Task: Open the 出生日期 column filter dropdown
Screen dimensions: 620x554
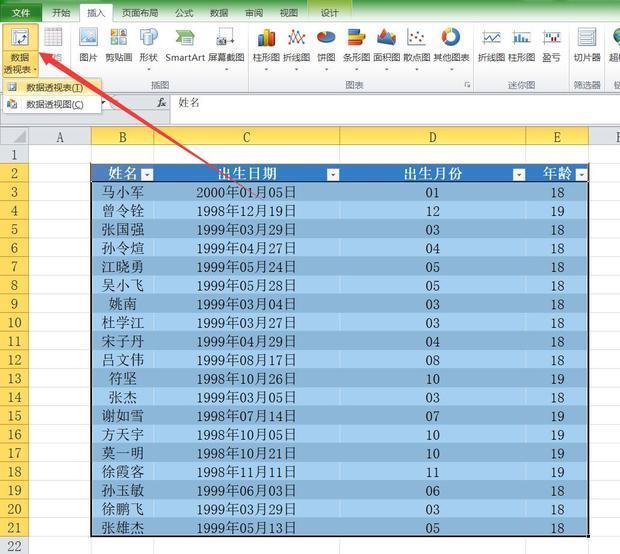Action: tap(333, 174)
